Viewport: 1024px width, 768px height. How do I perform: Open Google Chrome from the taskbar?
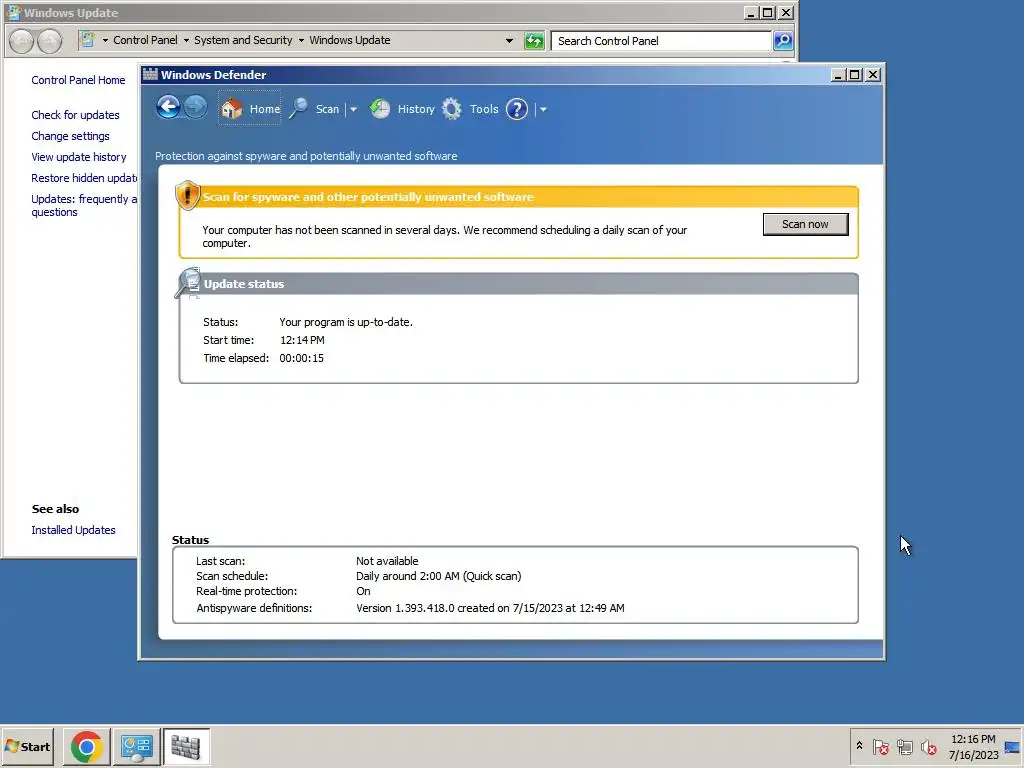87,746
